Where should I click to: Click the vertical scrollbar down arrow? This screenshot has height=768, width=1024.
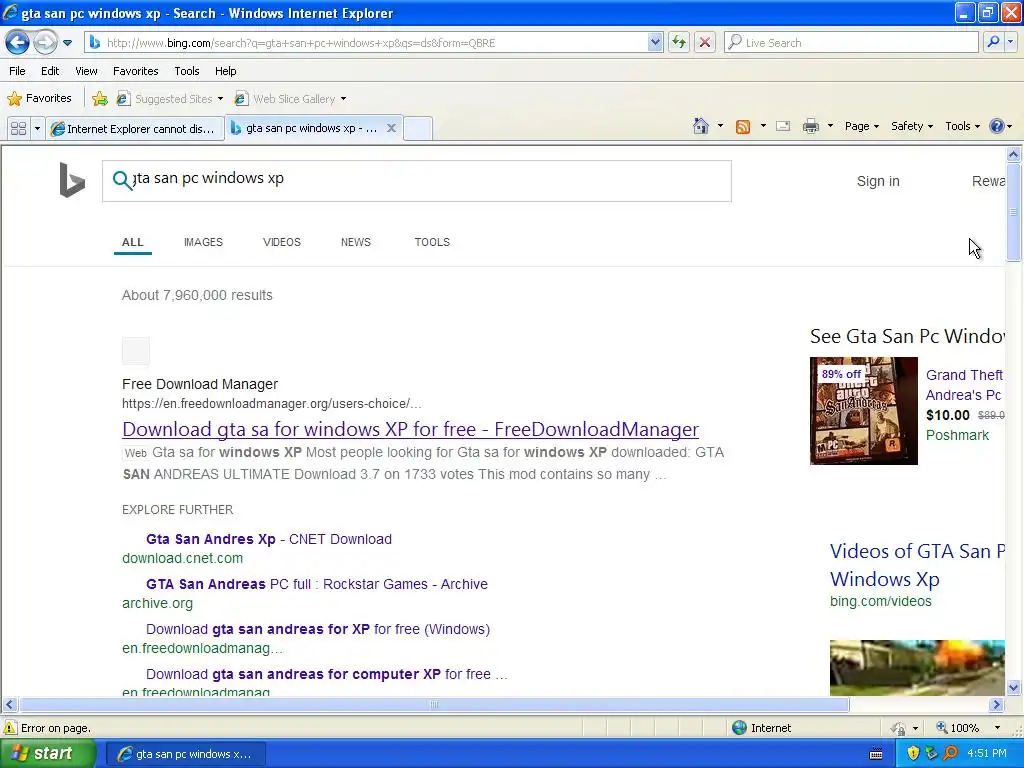click(x=1014, y=687)
